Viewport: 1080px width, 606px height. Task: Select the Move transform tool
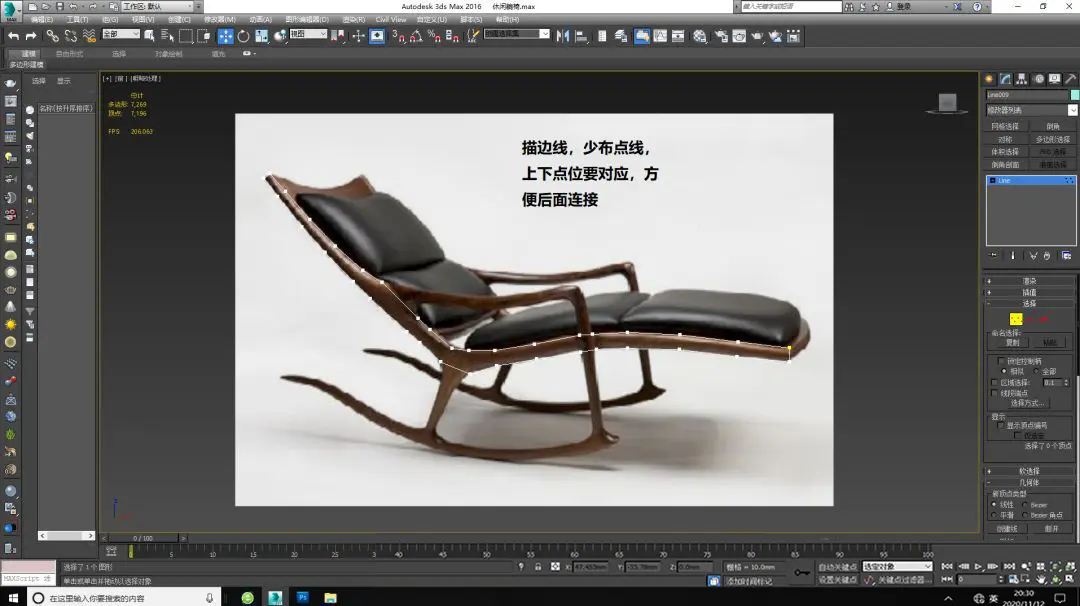pyautogui.click(x=225, y=36)
